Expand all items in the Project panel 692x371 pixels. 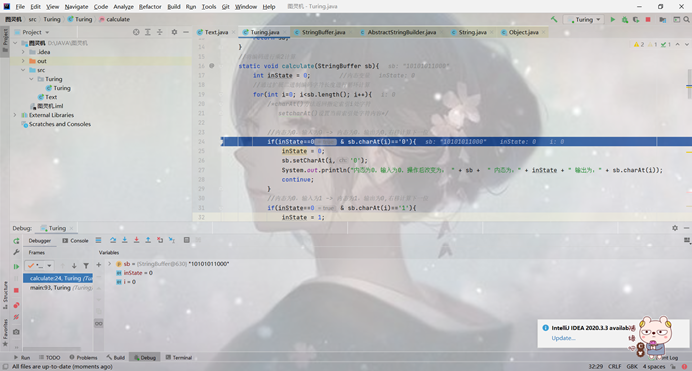148,32
